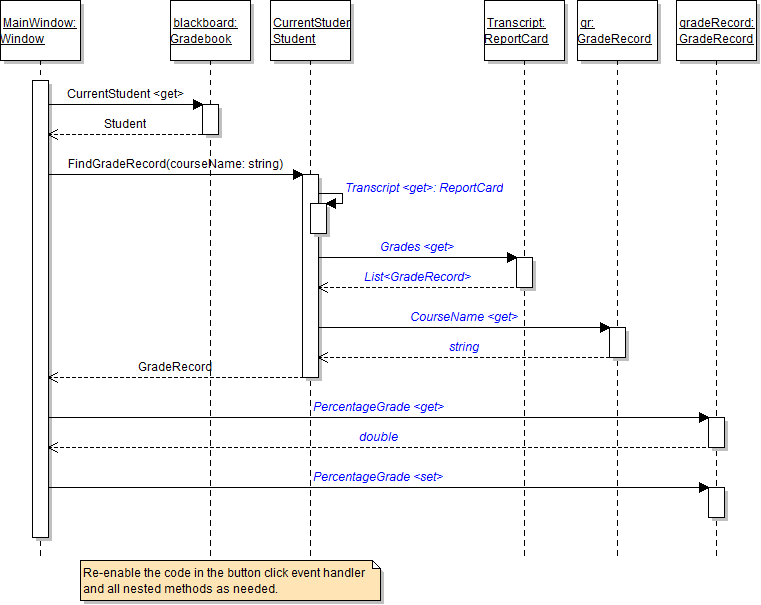This screenshot has width=761, height=605.
Task: Select the yellow Re-enable the code note
Action: pos(230,581)
